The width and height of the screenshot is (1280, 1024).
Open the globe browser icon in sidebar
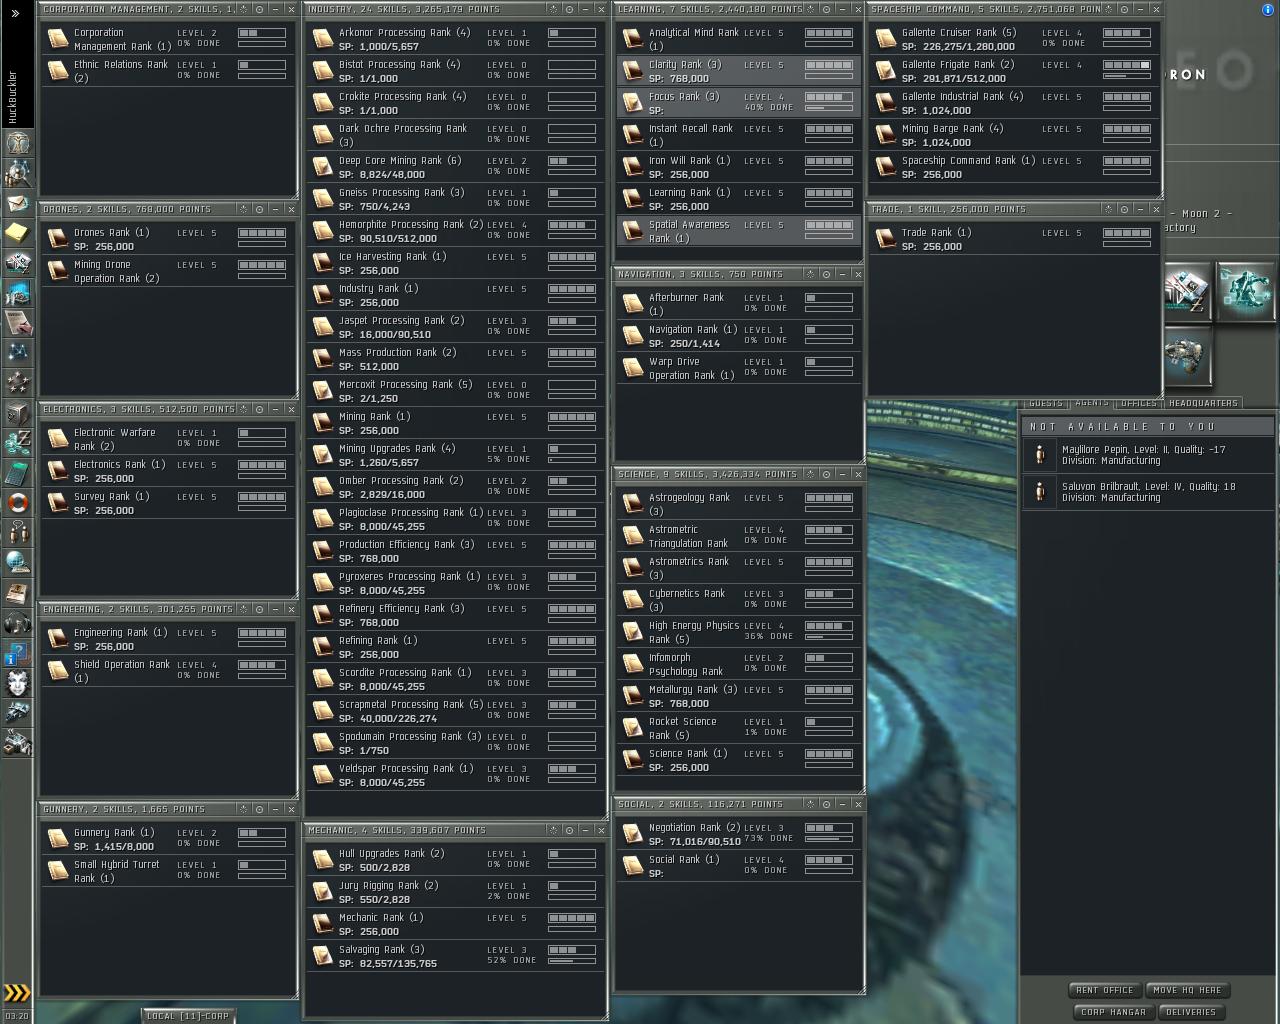17,562
